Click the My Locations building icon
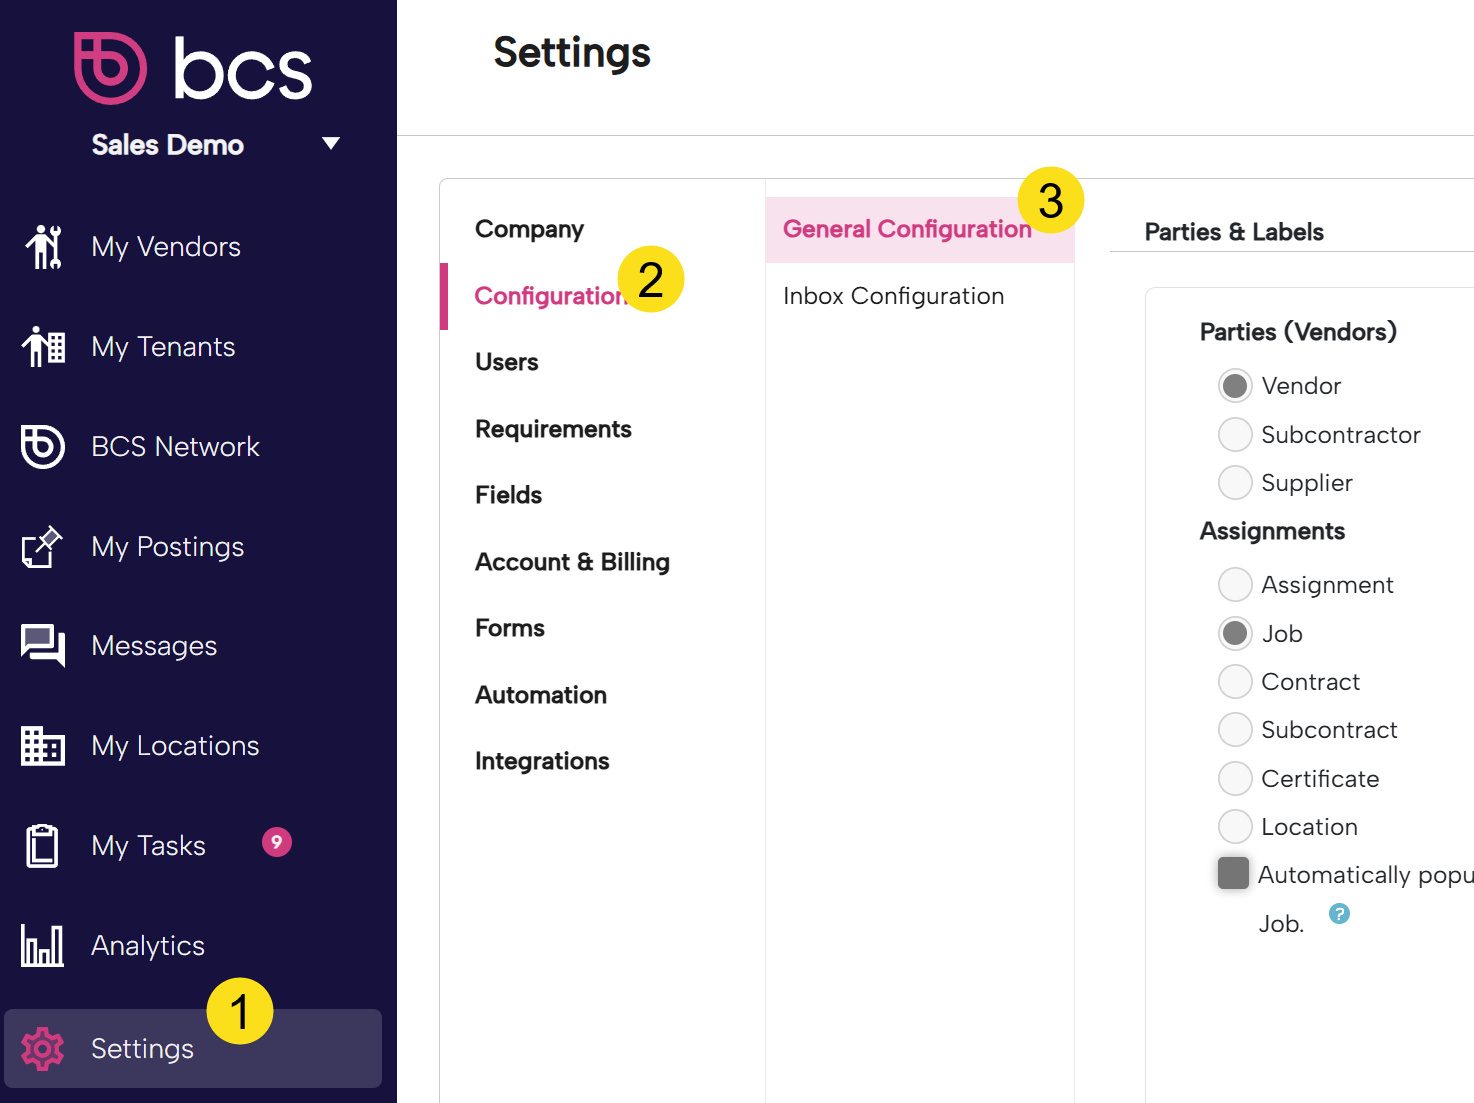Image resolution: width=1474 pixels, height=1103 pixels. tap(43, 746)
